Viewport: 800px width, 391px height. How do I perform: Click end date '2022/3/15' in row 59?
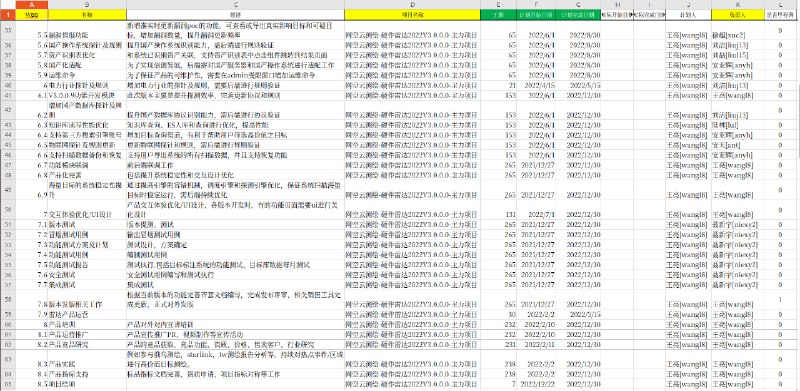click(578, 314)
